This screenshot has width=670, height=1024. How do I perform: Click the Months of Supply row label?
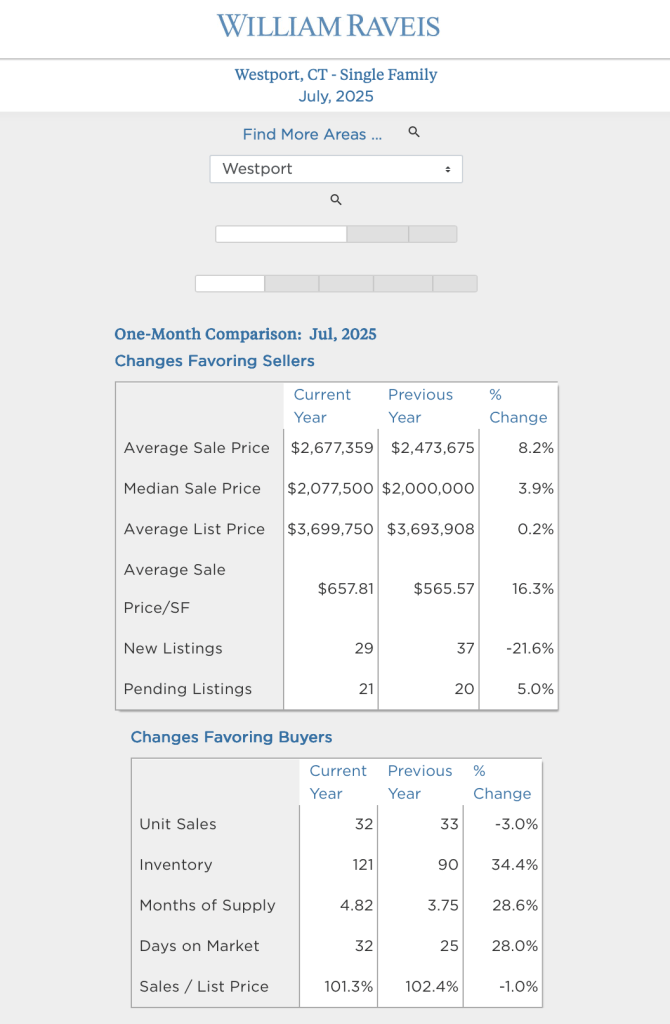(x=207, y=905)
